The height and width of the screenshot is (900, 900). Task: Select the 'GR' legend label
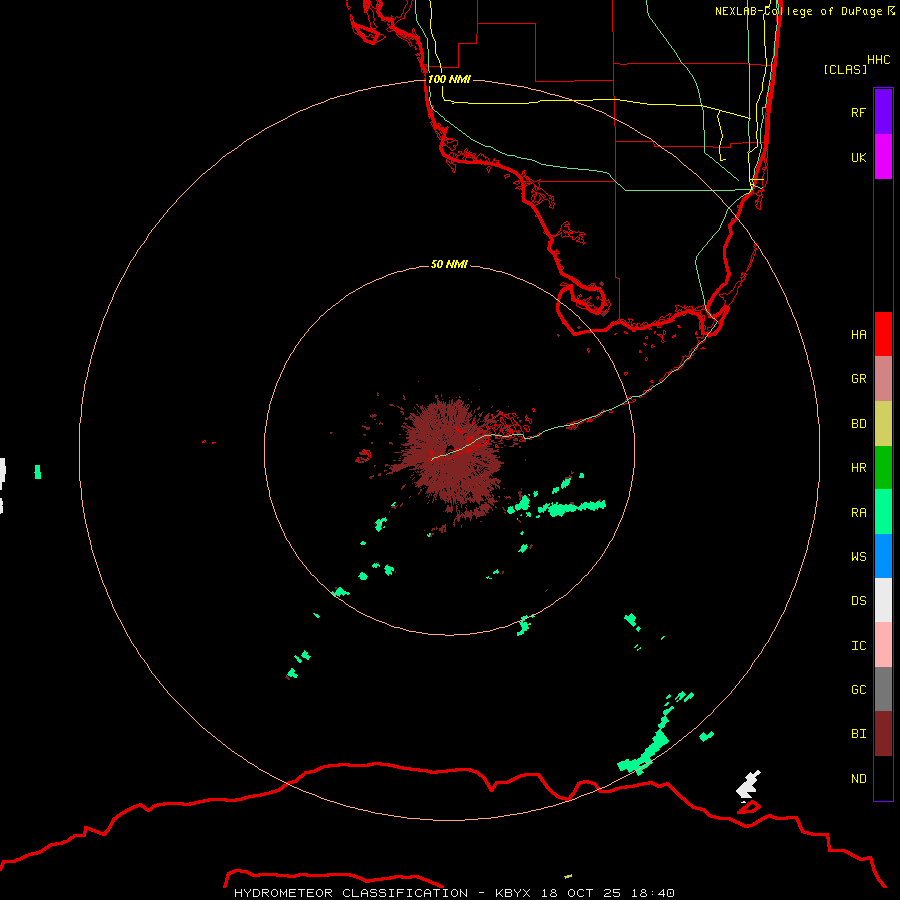[858, 379]
